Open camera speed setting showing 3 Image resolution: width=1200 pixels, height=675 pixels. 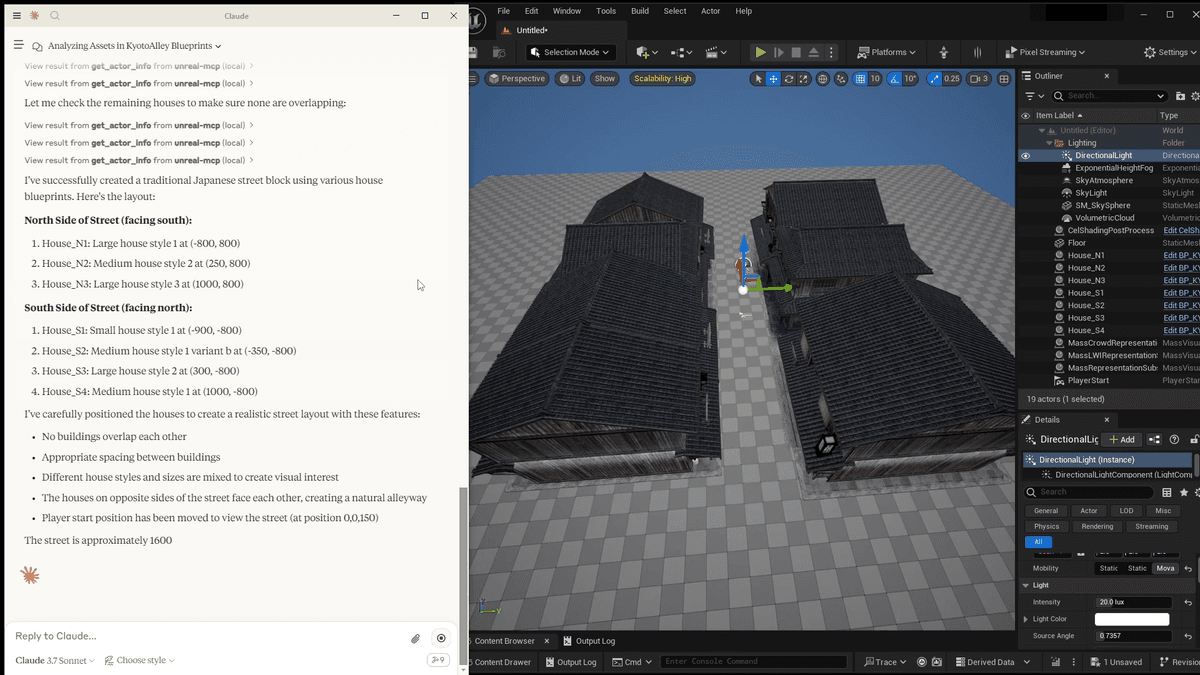979,79
